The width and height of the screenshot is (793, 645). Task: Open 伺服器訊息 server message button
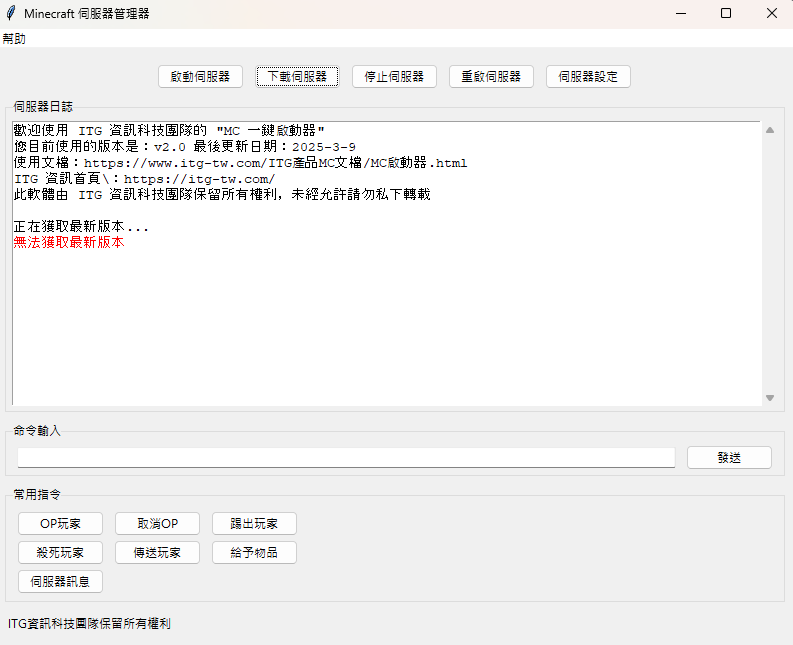point(60,581)
